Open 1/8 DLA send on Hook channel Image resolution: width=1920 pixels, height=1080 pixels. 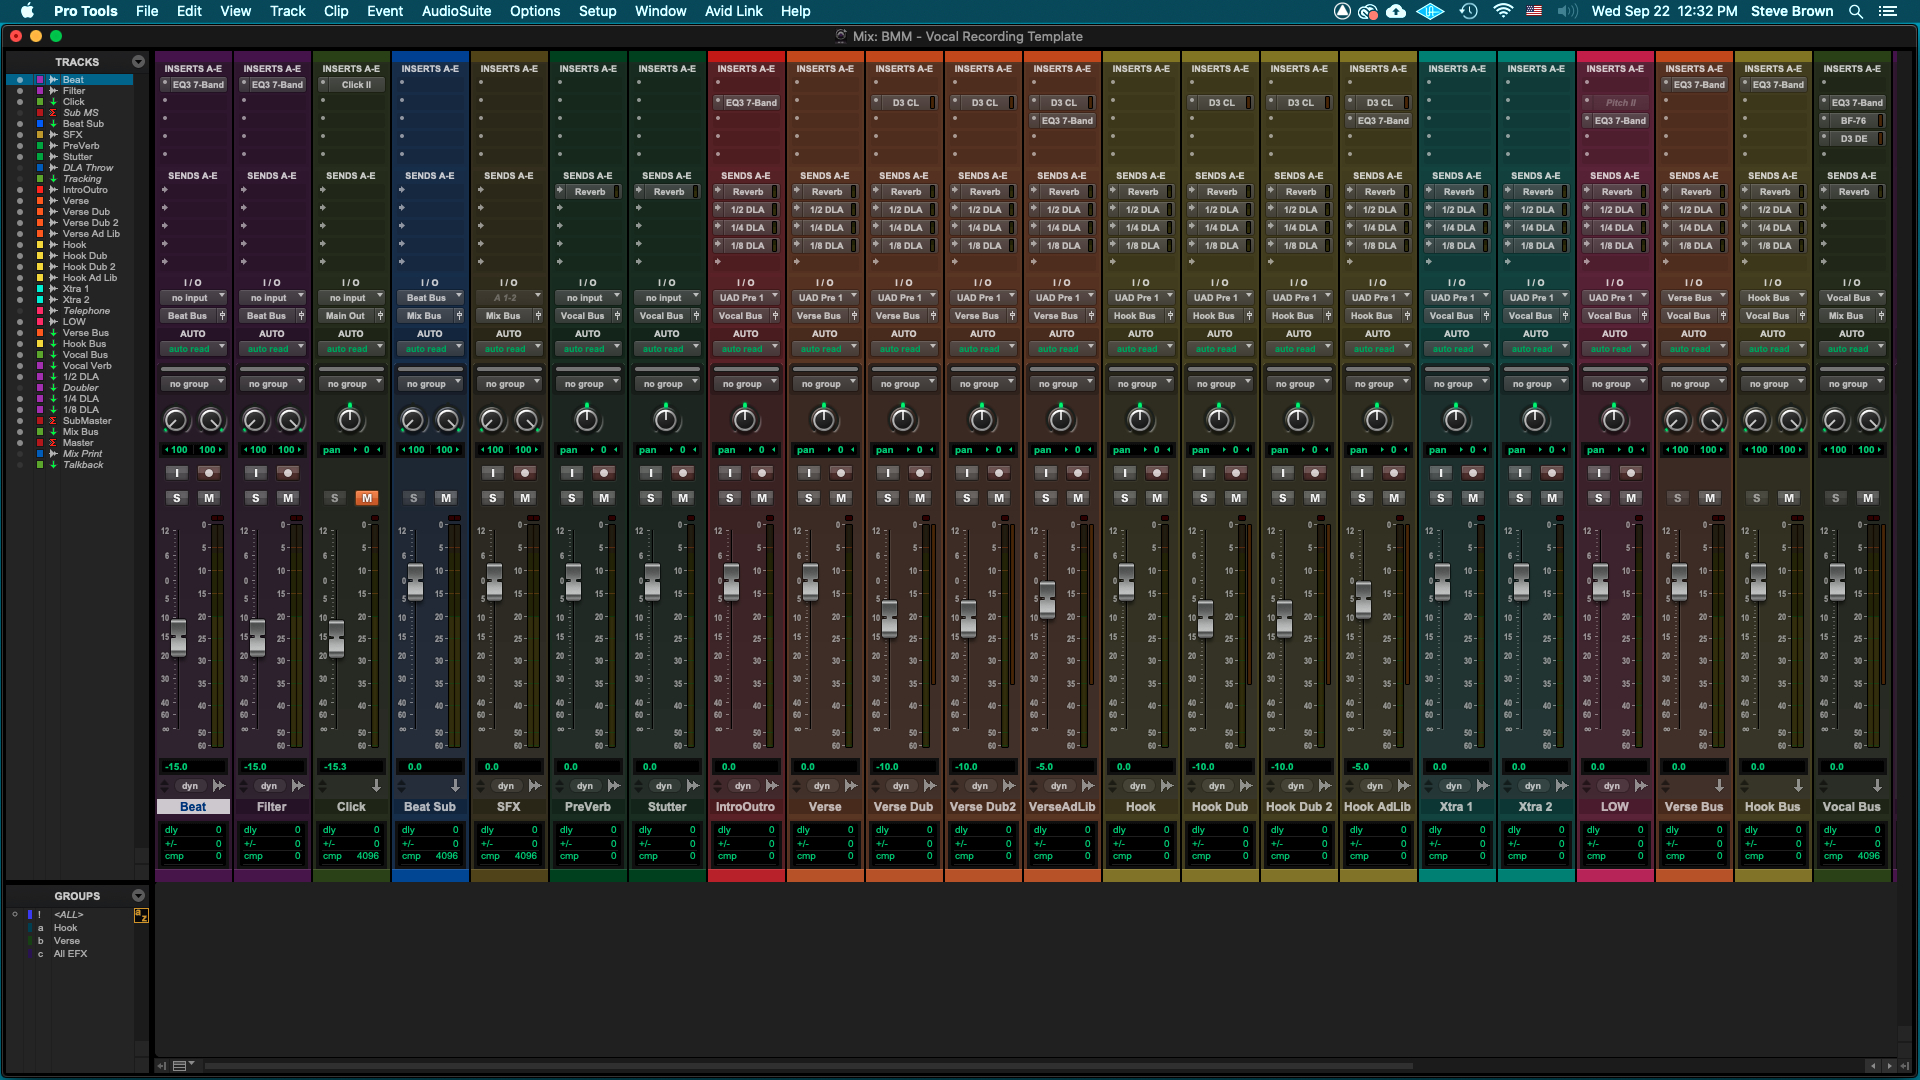click(1141, 246)
